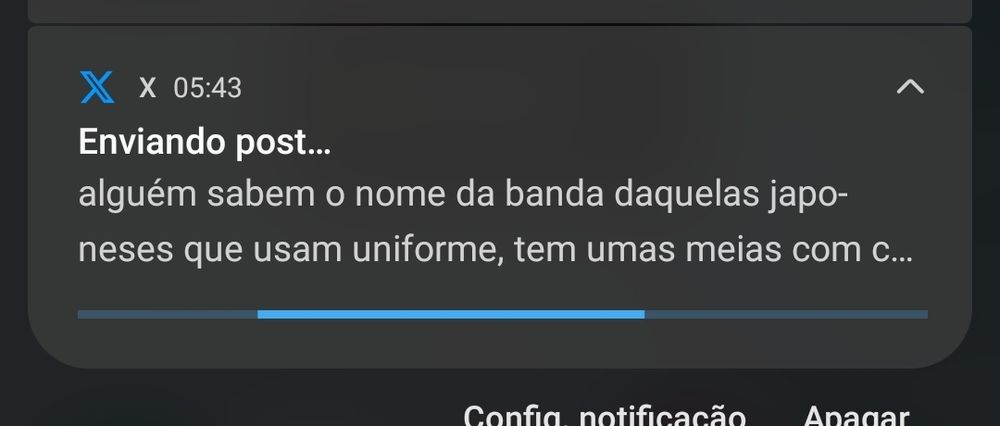Tap the app name X beside the logo
The height and width of the screenshot is (426, 1000).
(147, 87)
